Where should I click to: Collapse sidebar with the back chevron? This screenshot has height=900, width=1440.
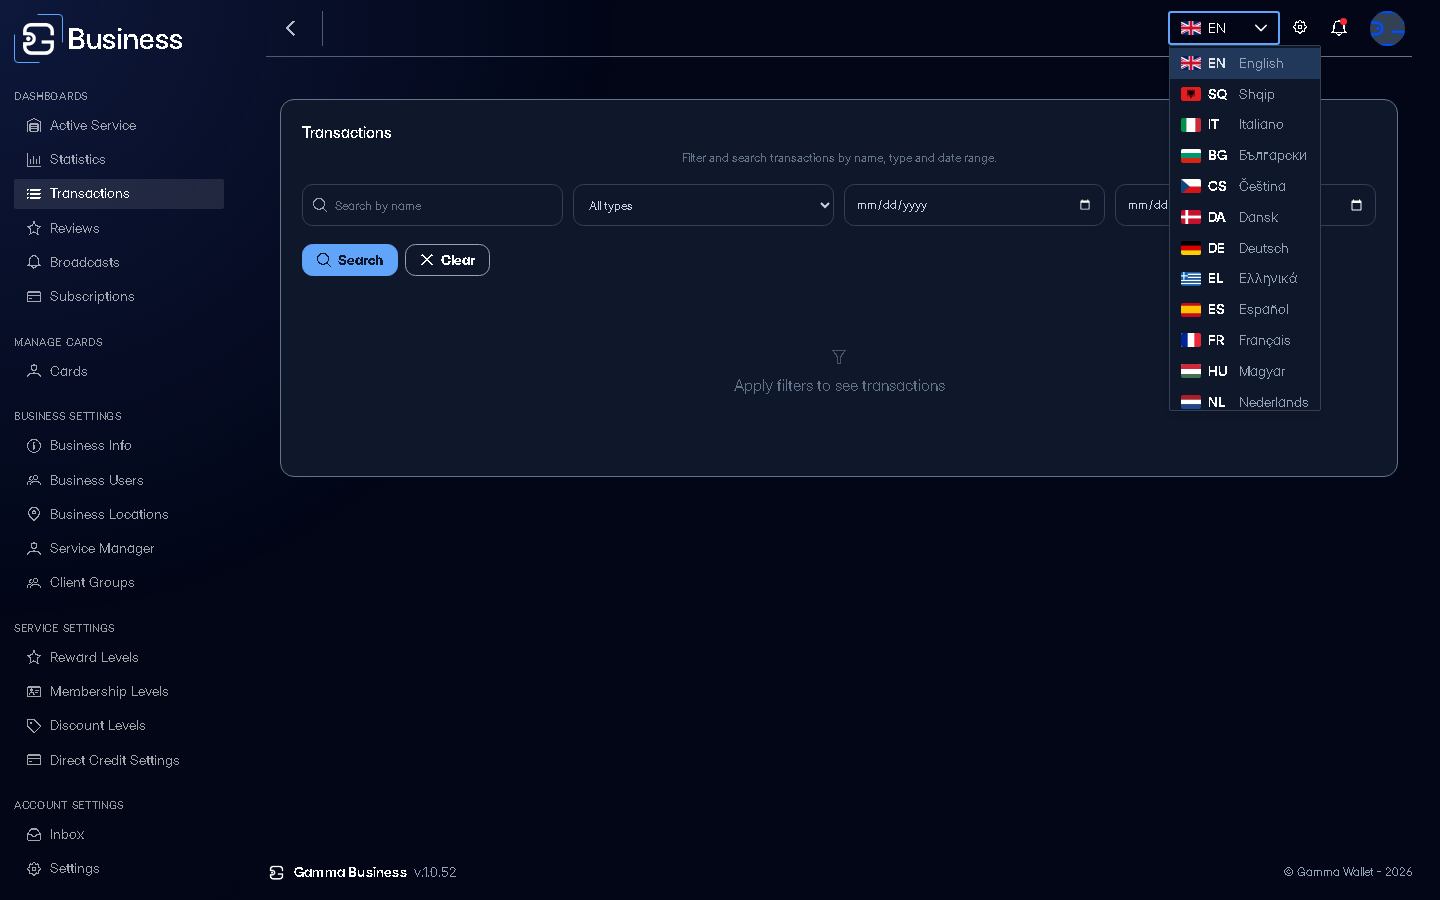(291, 28)
